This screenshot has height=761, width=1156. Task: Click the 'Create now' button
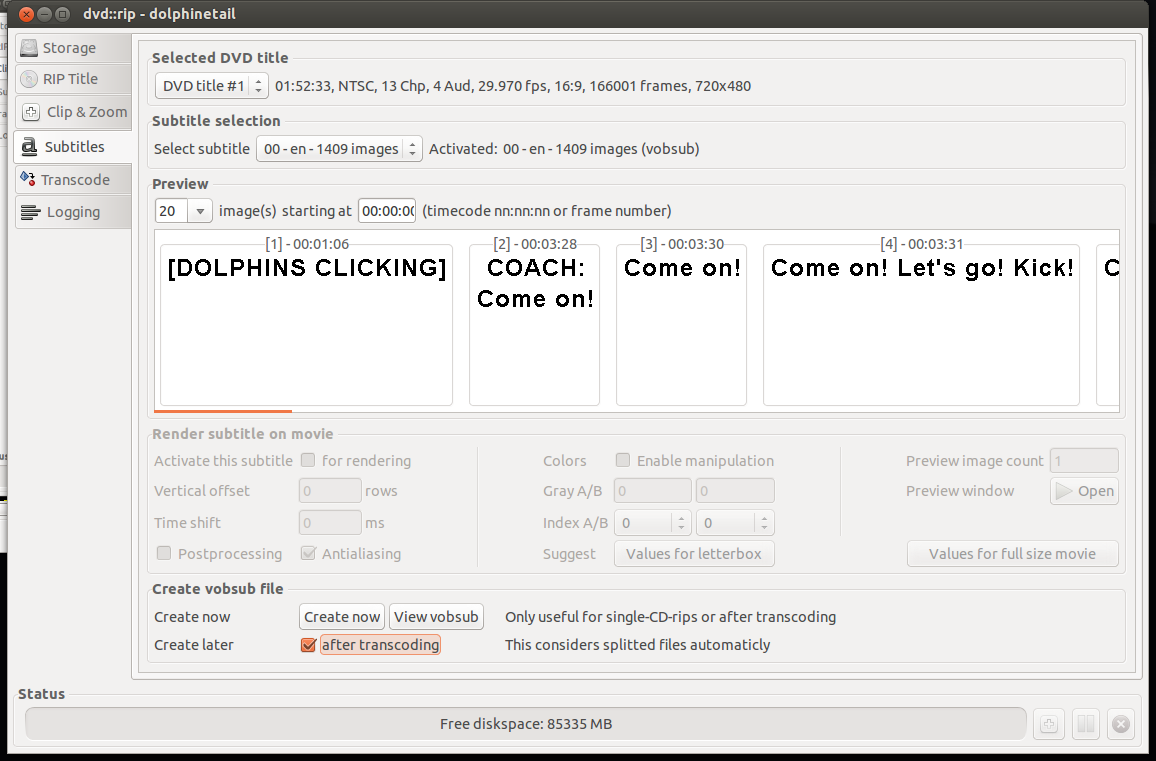point(342,617)
